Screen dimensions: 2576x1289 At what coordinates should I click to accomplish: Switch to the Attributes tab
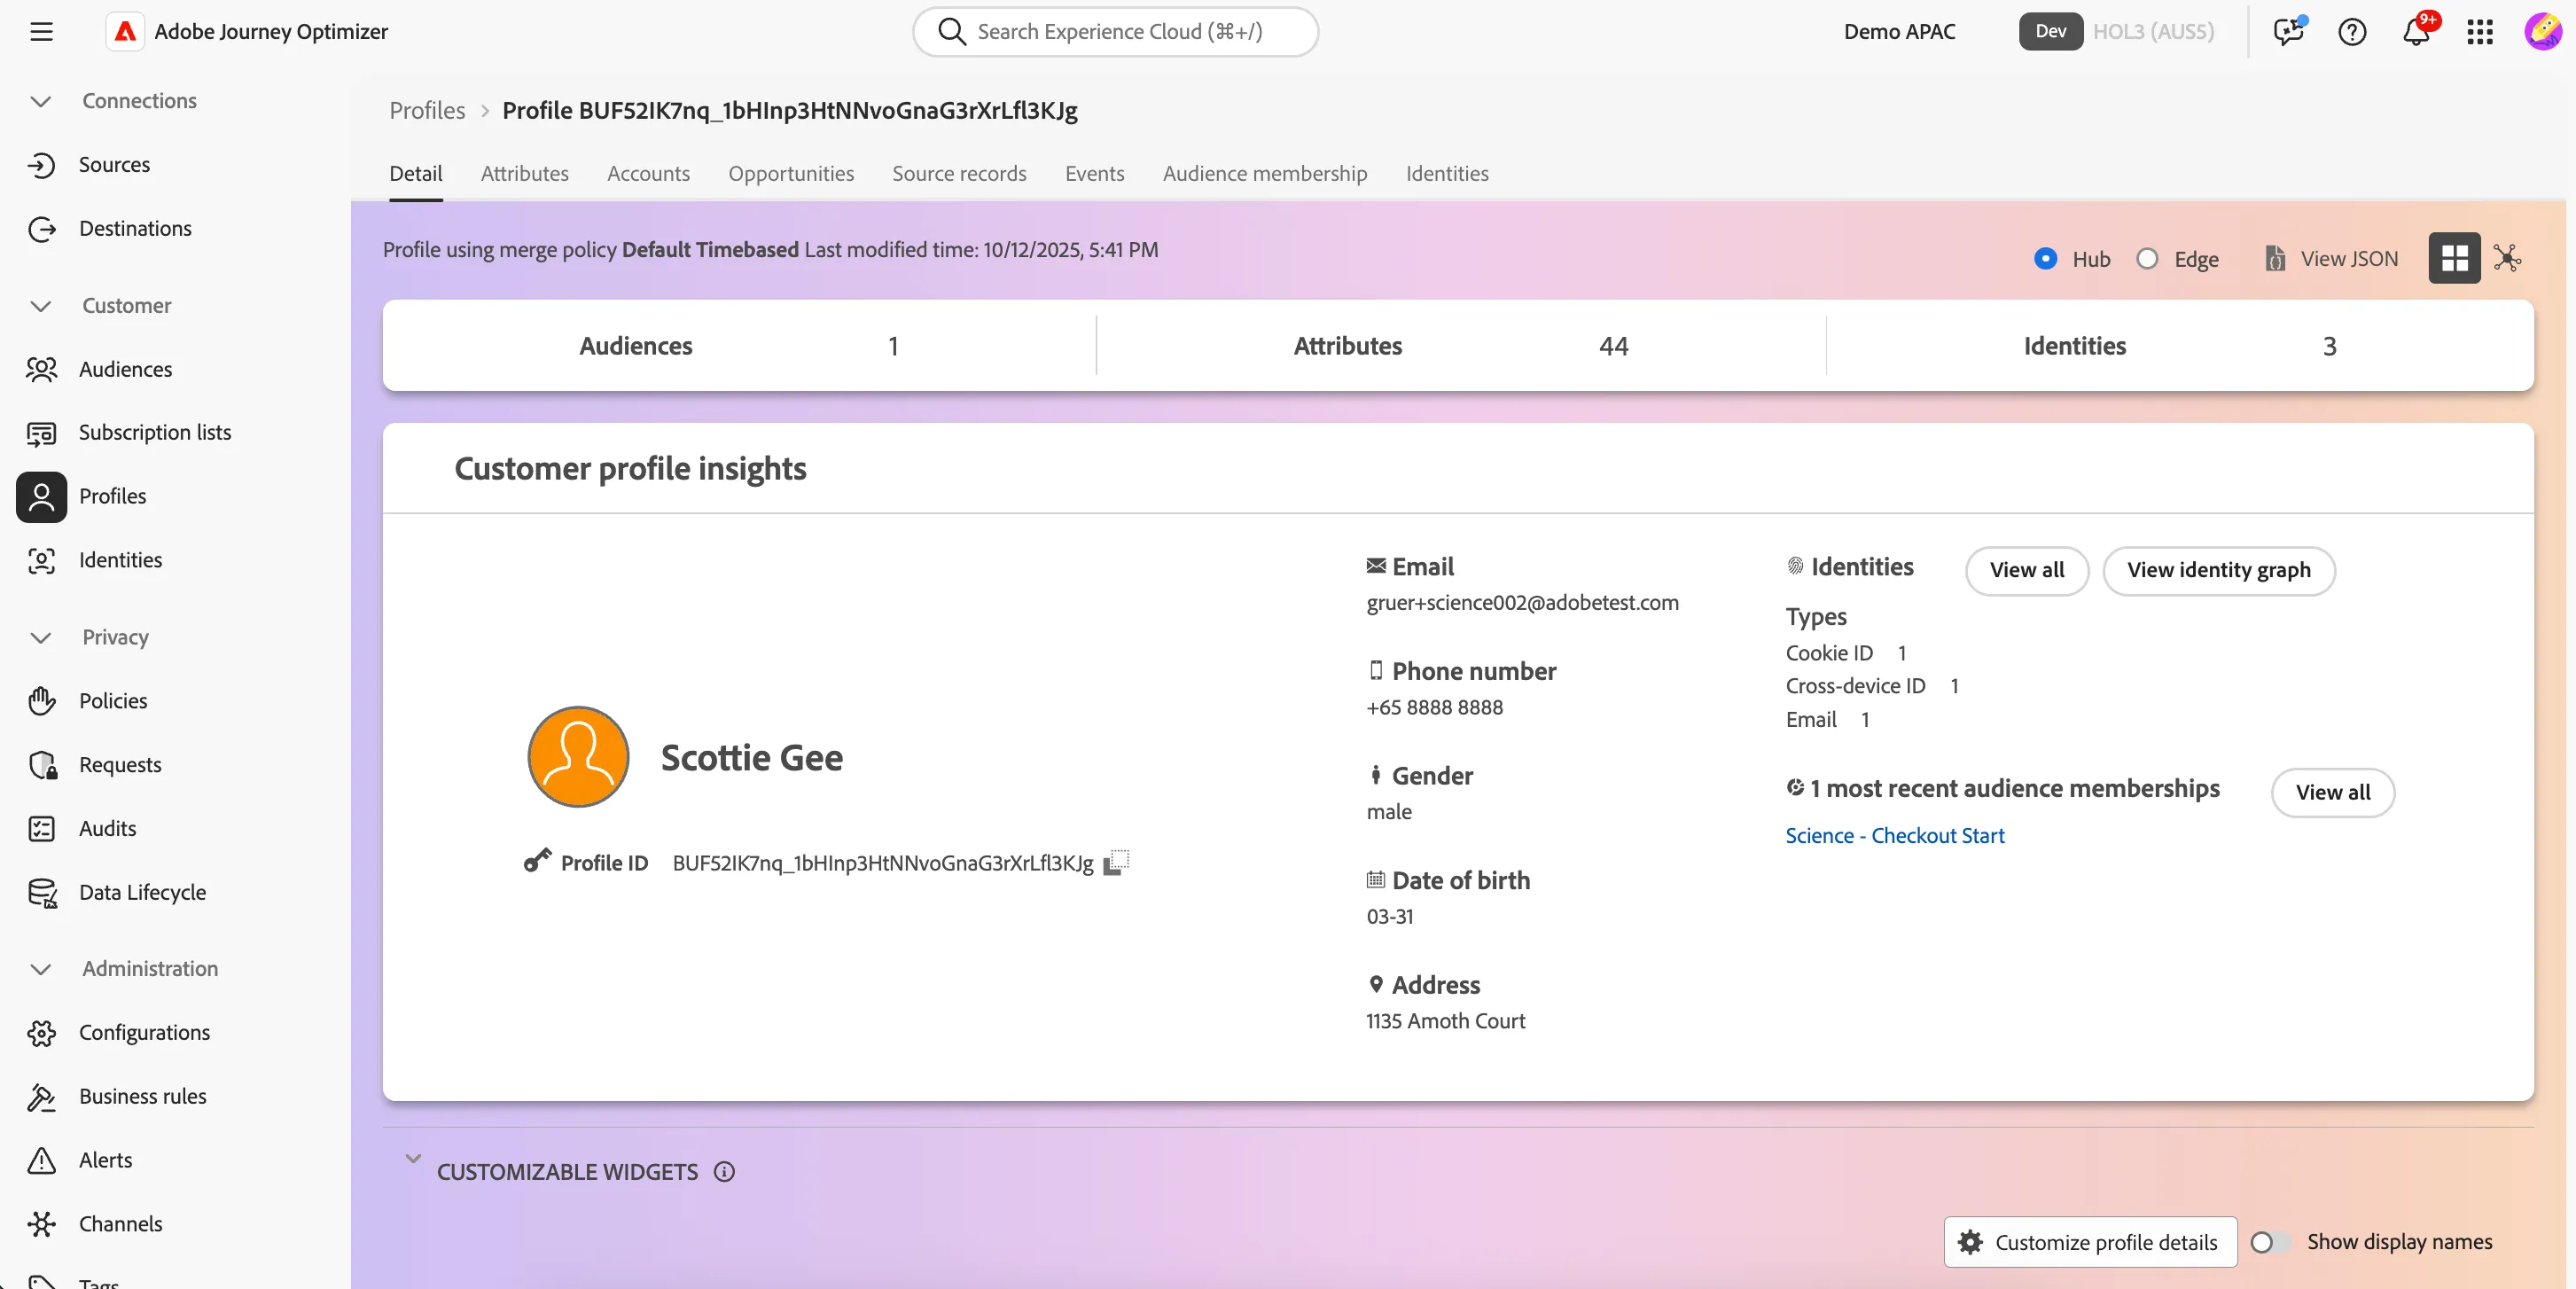point(524,174)
